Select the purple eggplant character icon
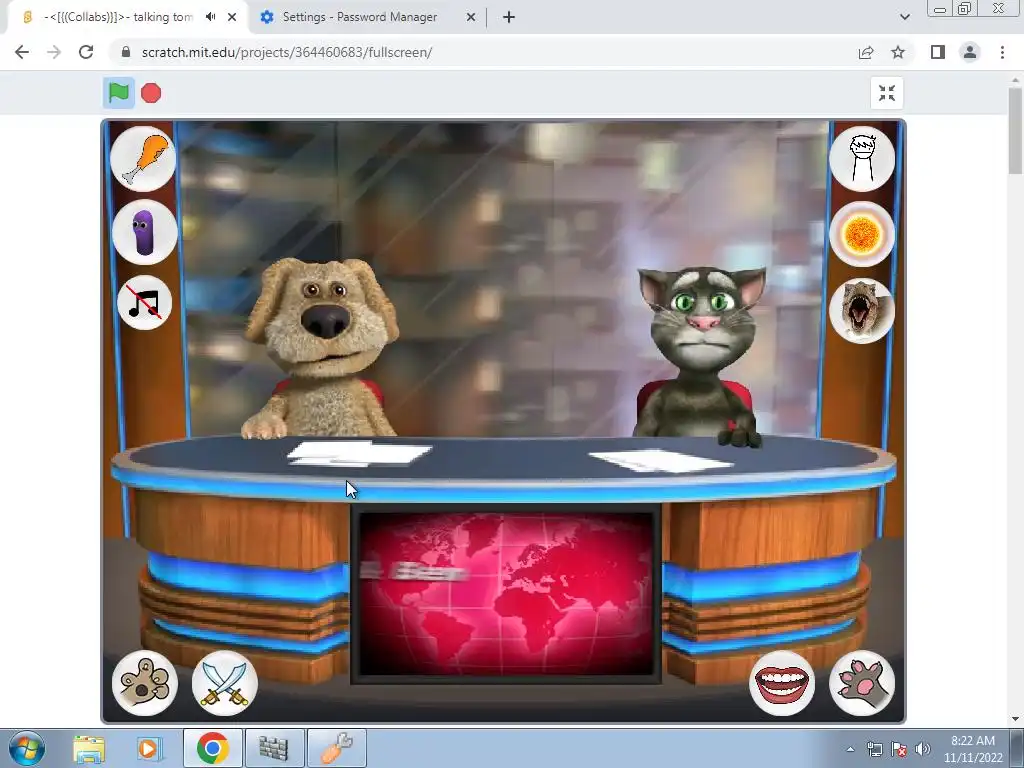1024x768 pixels. click(x=144, y=232)
